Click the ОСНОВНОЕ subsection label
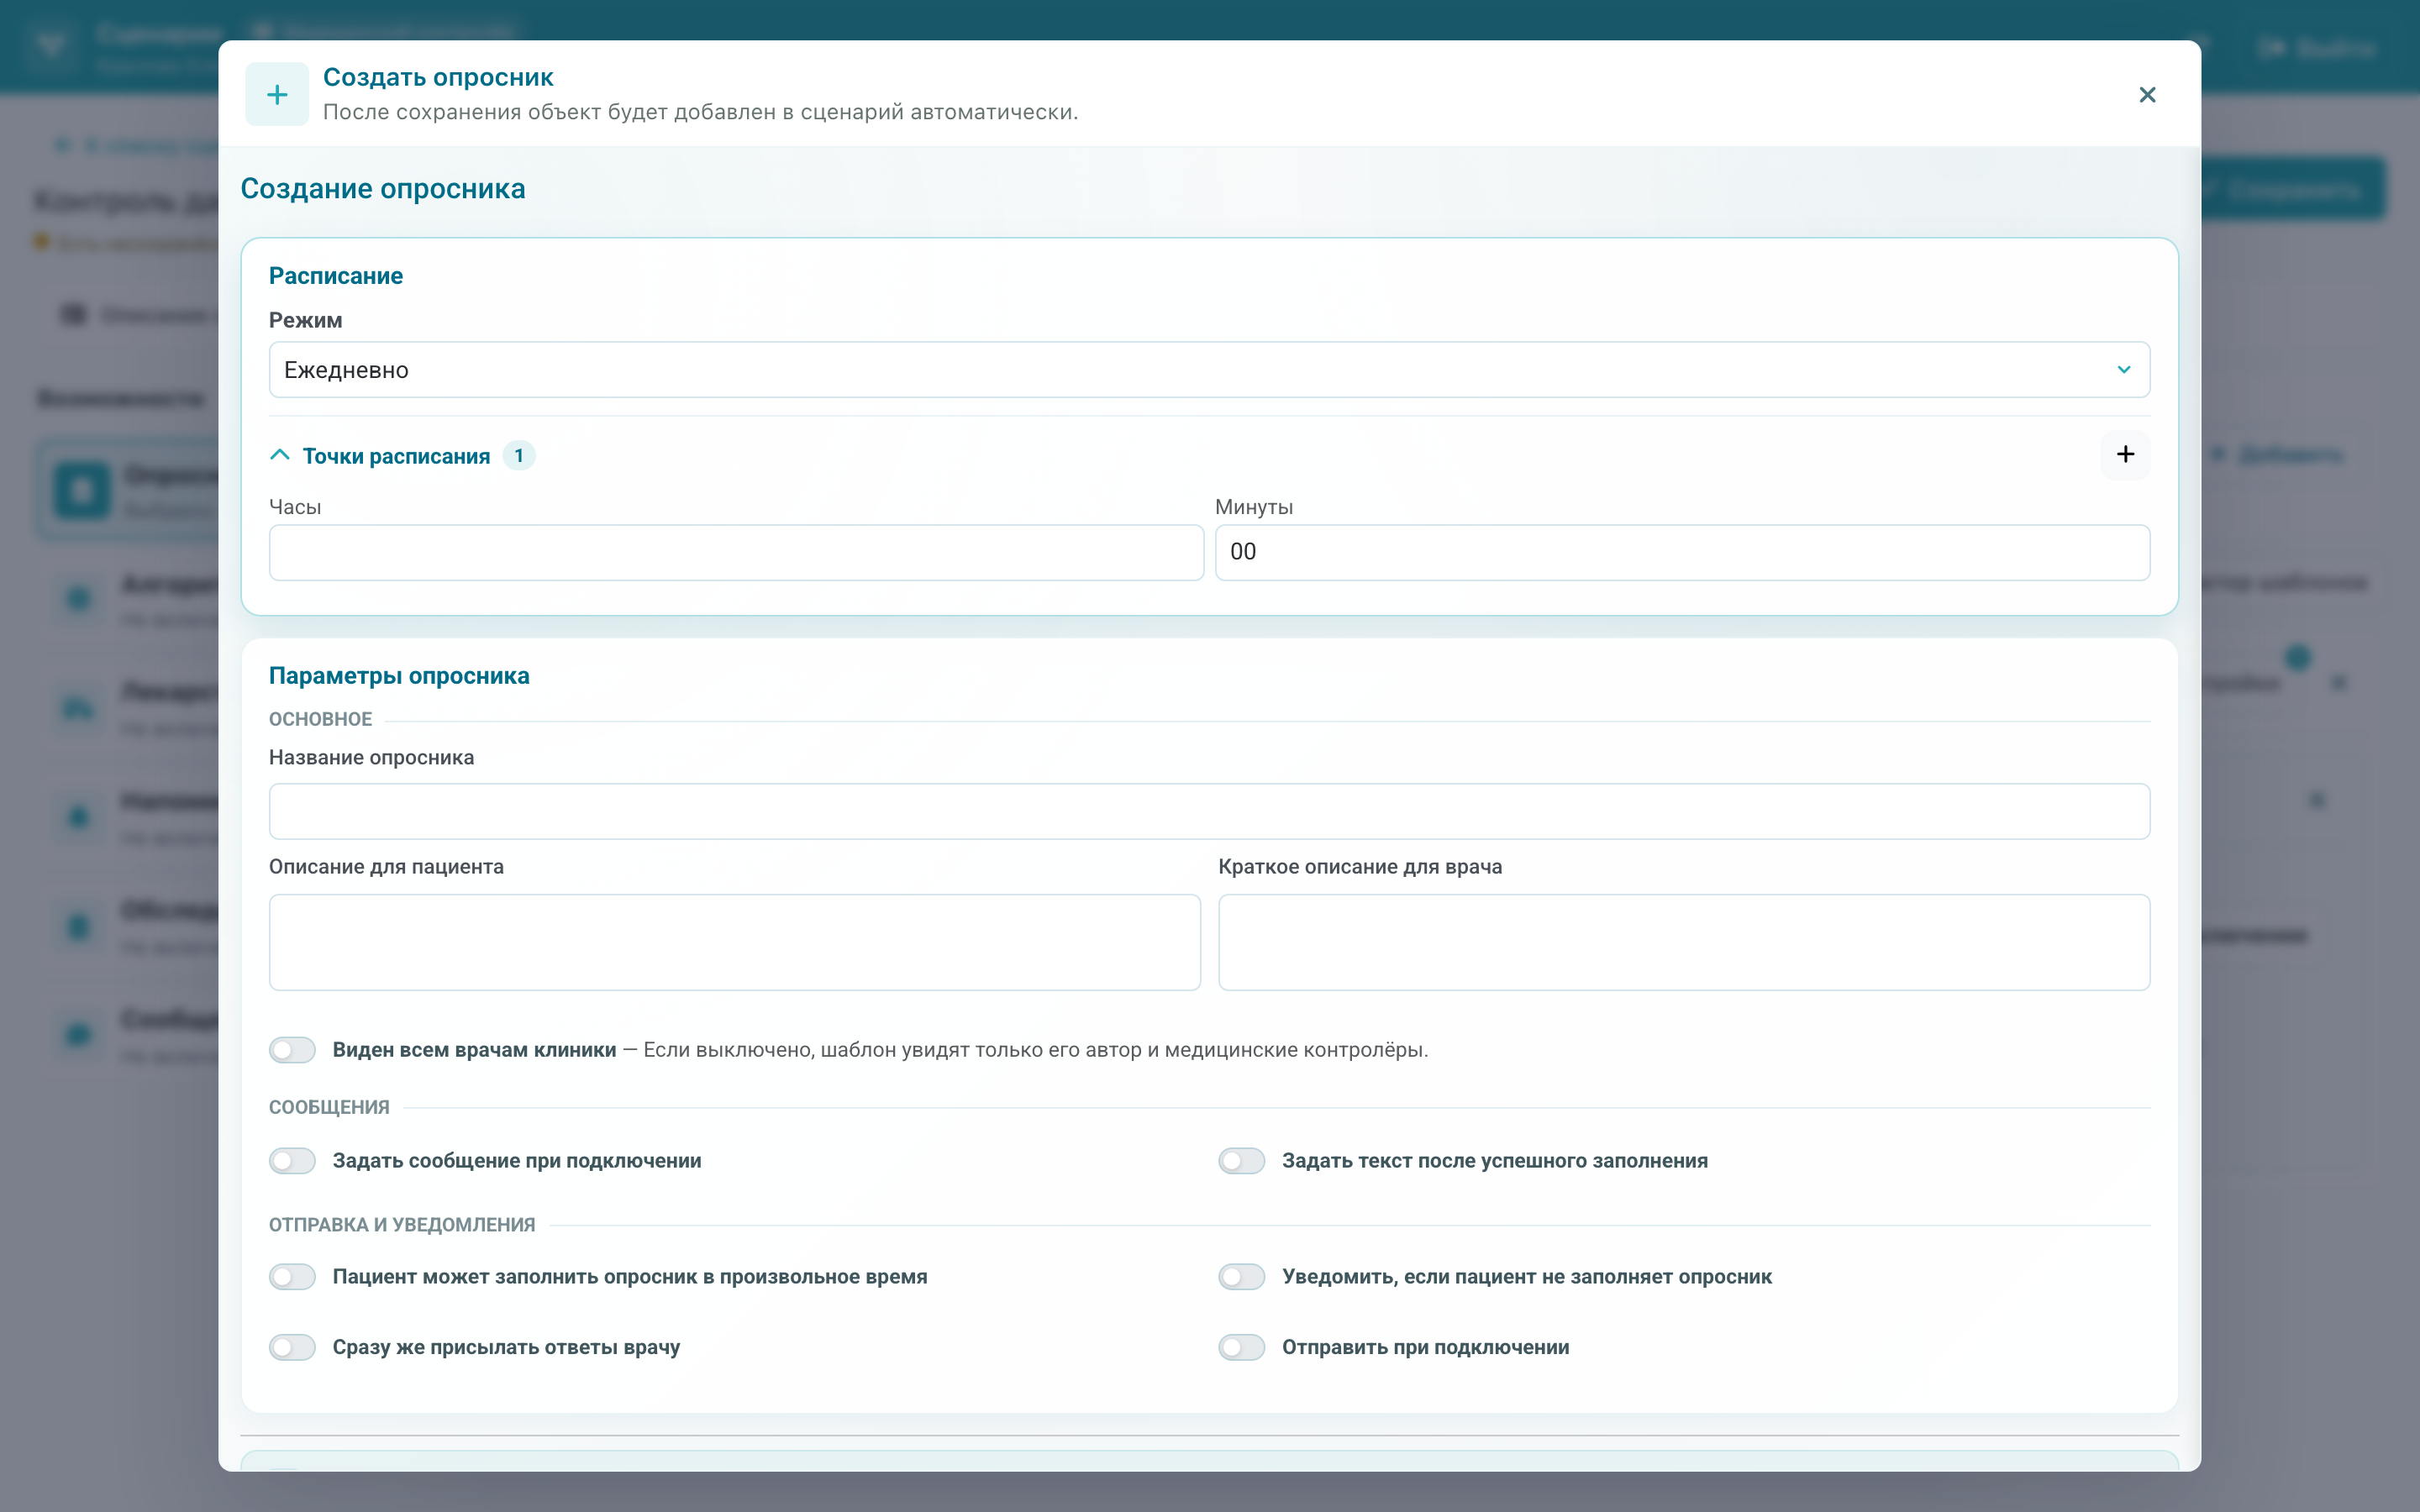 click(x=320, y=719)
